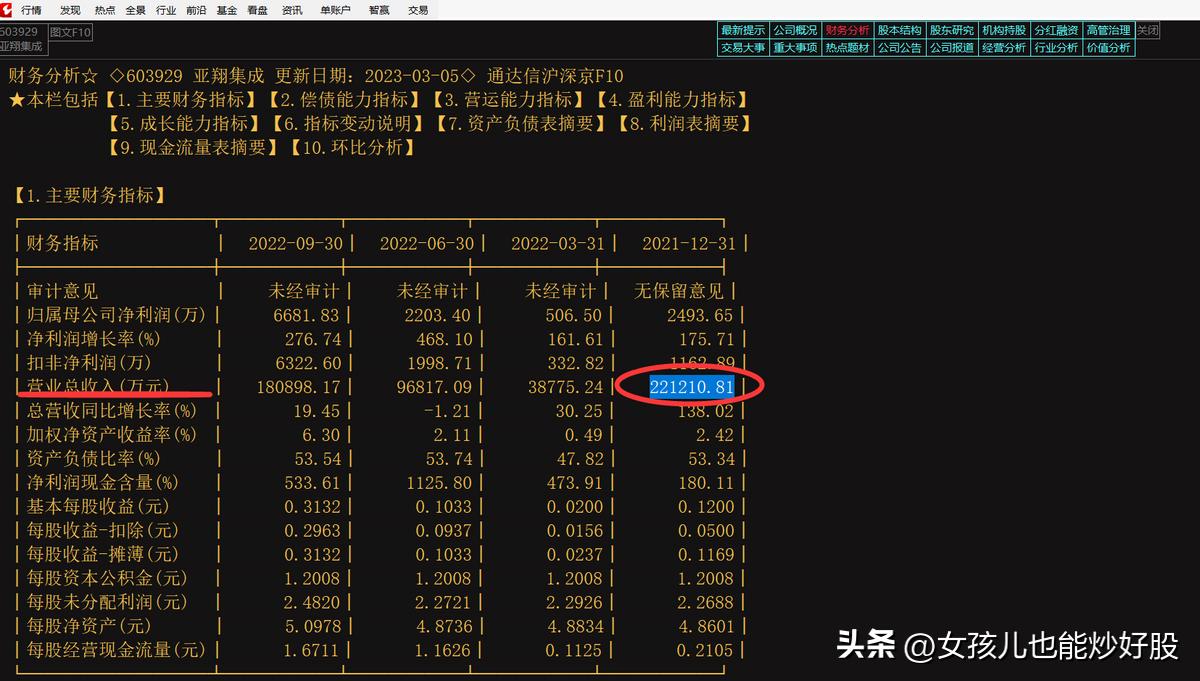The width and height of the screenshot is (1200, 681).
Task: Open the 行业 menu
Action: click(166, 10)
